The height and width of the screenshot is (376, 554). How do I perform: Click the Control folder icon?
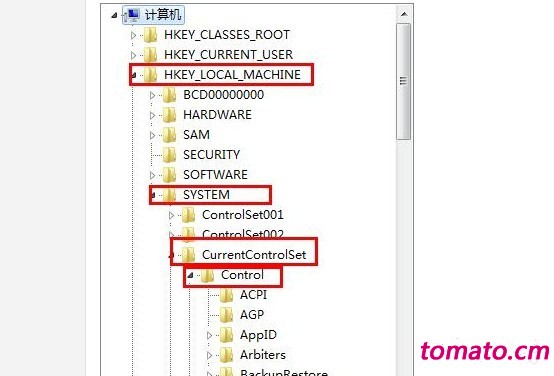point(207,275)
